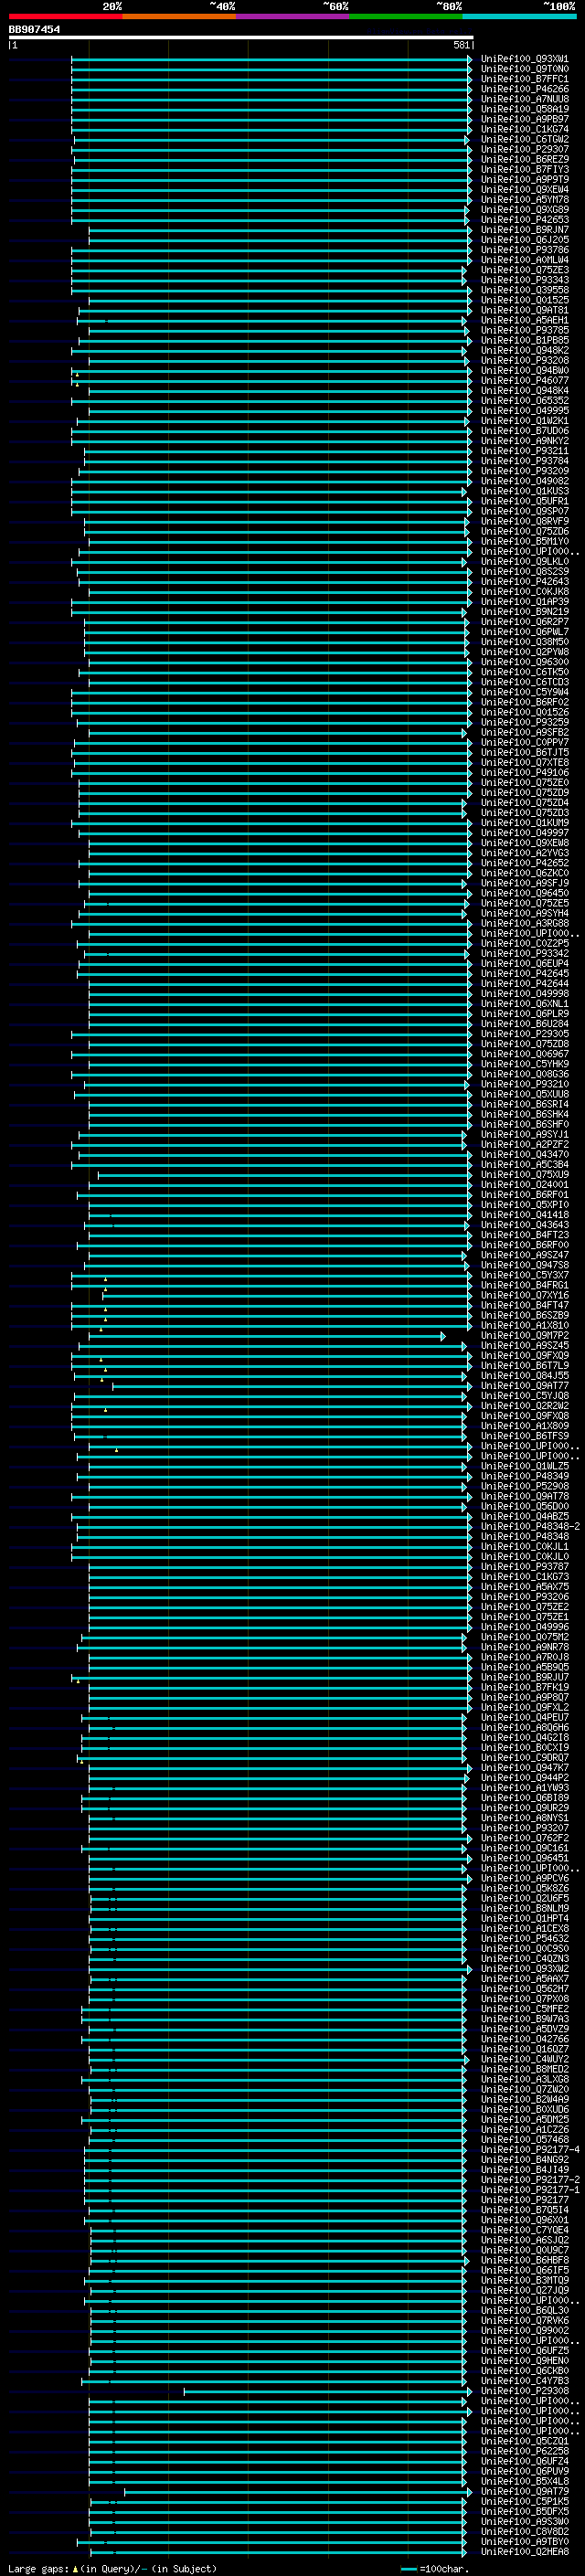Open hit UniRef100_B7FFC1
The height and width of the screenshot is (2576, 585).
coord(525,79)
